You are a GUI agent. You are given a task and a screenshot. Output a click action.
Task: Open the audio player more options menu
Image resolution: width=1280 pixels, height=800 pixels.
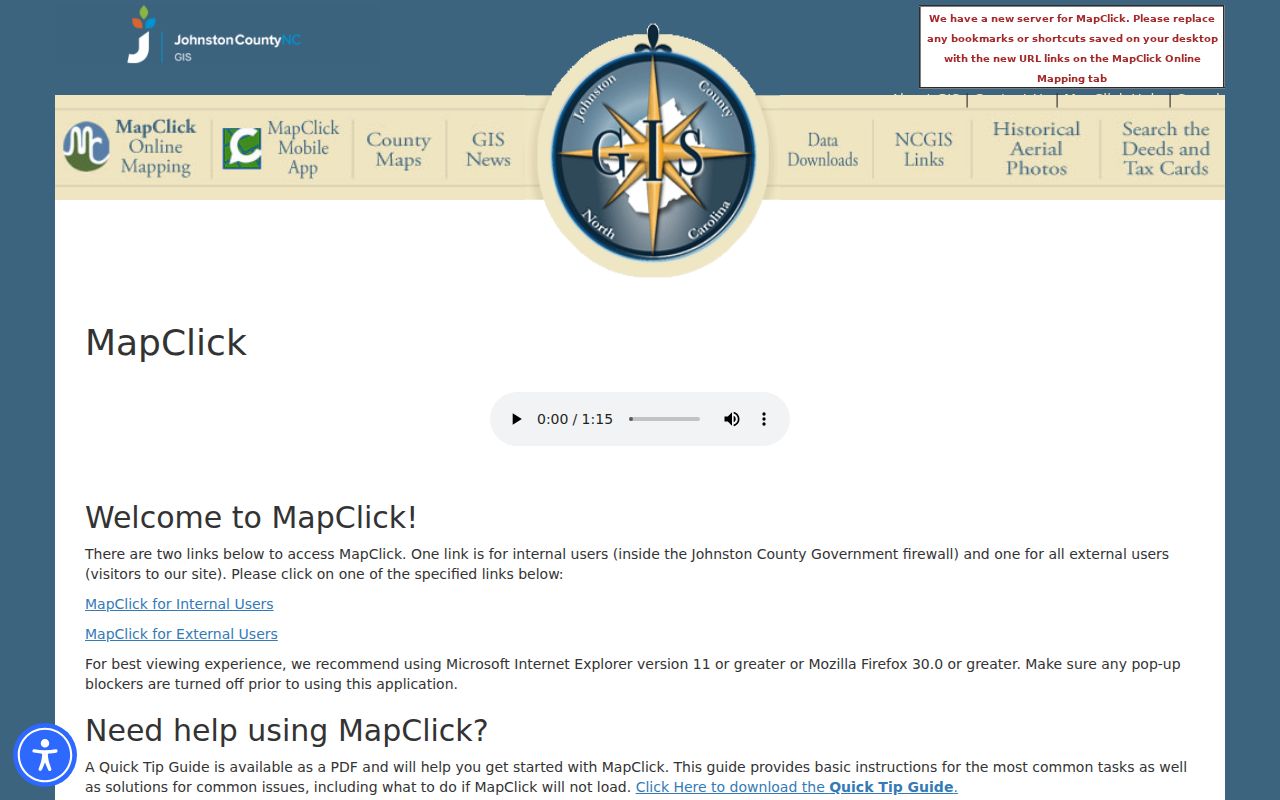point(764,419)
